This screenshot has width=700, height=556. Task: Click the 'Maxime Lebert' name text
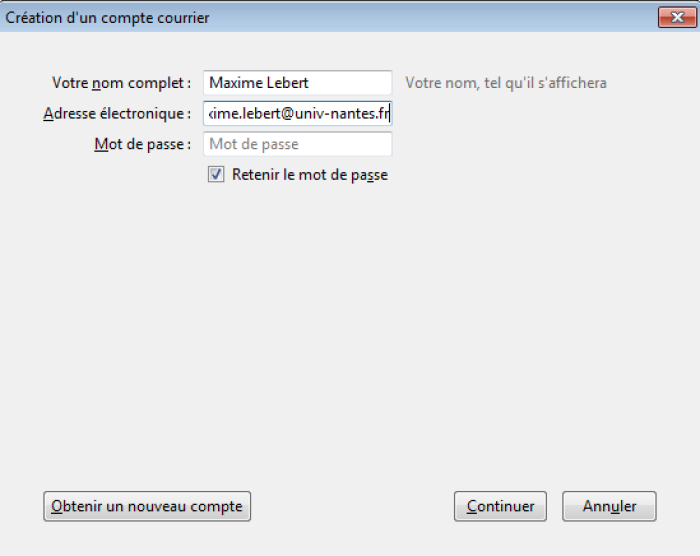pos(259,83)
